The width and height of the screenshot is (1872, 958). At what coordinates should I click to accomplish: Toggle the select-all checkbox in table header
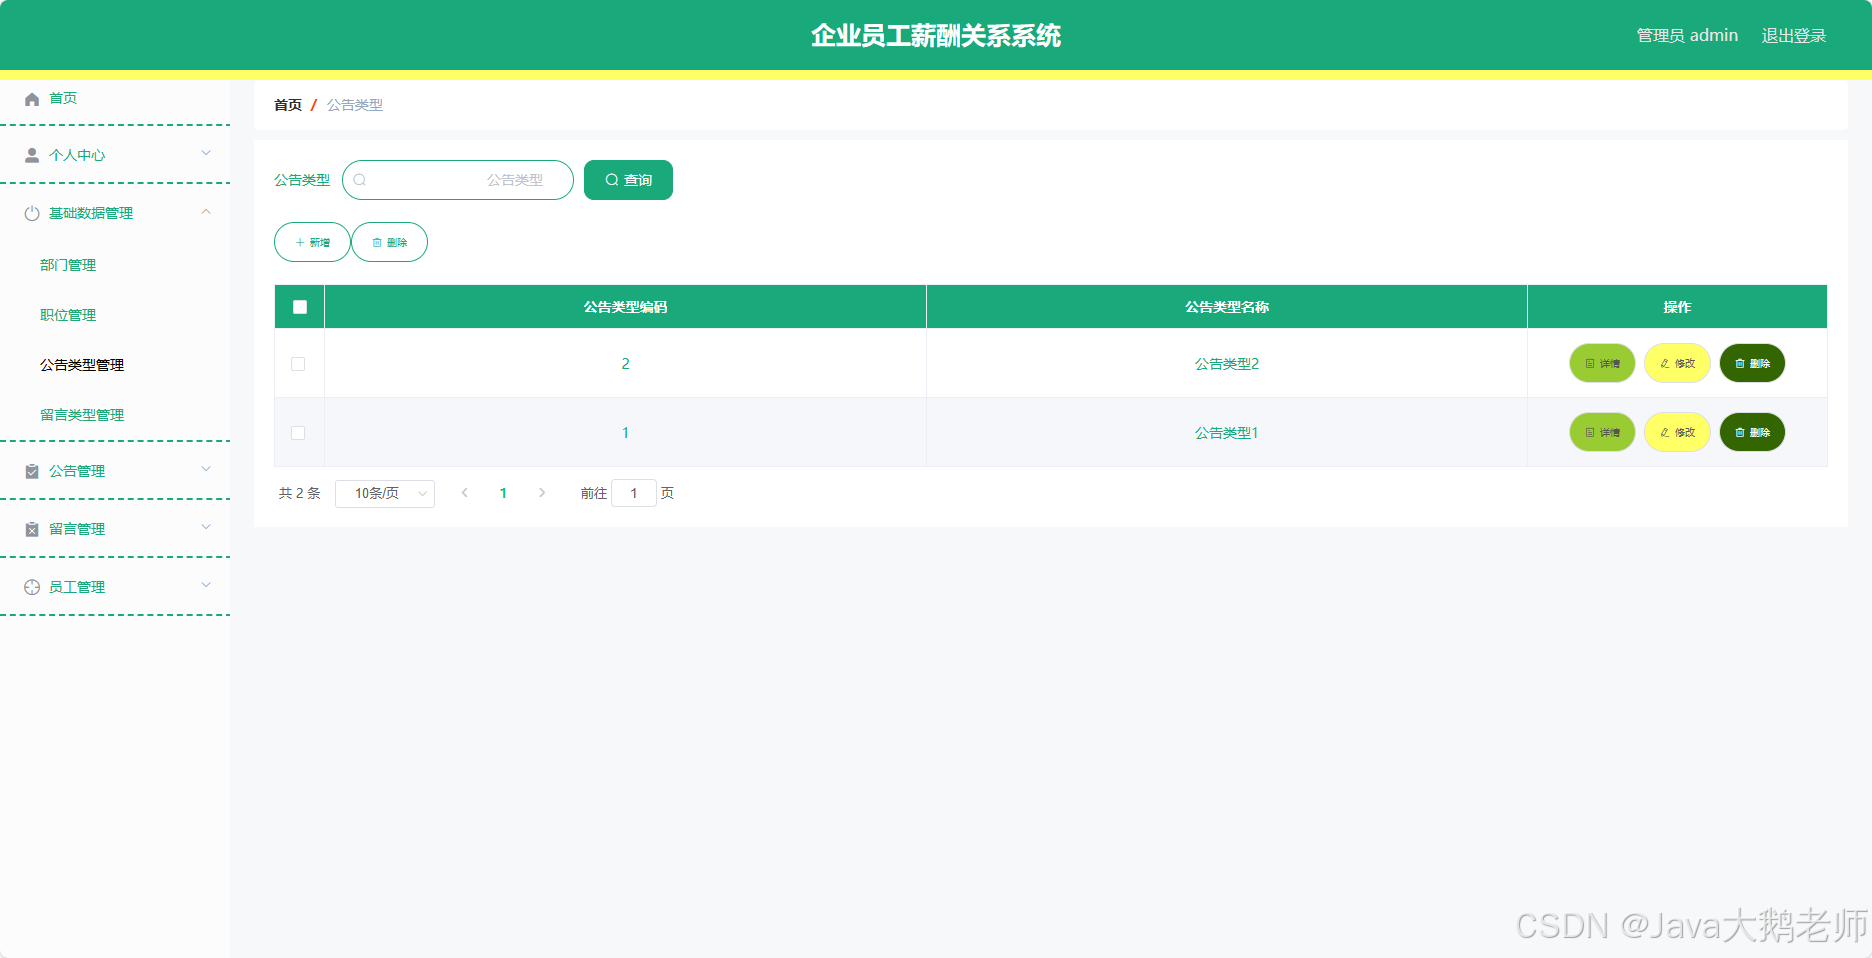click(x=298, y=306)
